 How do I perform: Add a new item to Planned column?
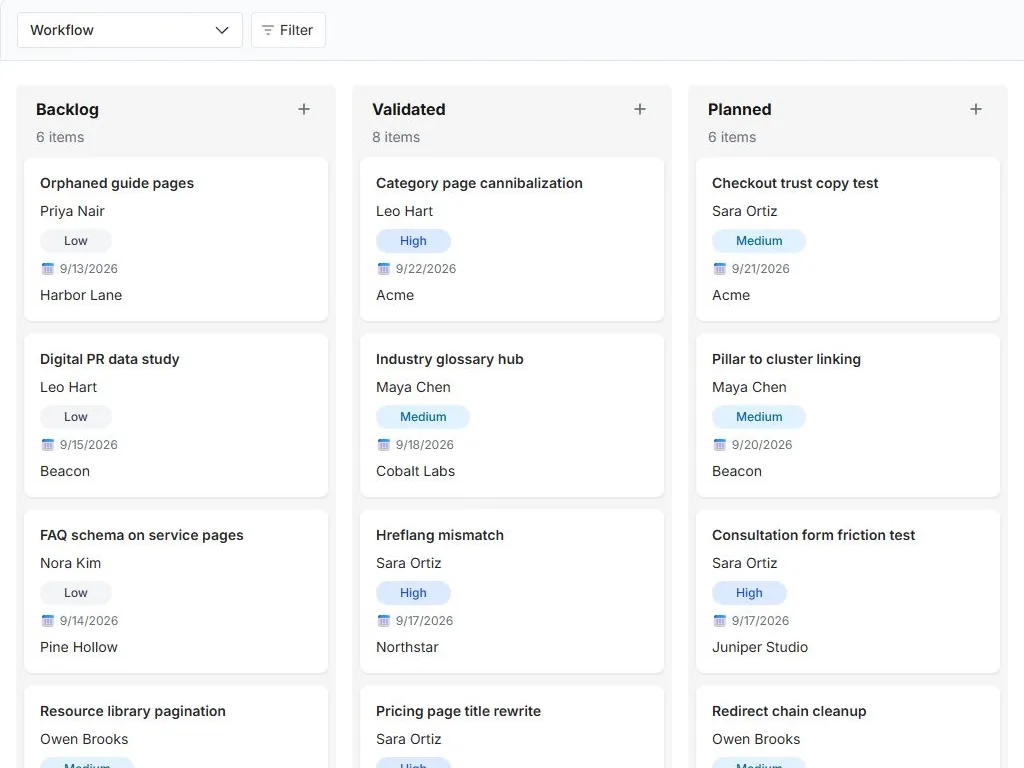click(x=976, y=109)
